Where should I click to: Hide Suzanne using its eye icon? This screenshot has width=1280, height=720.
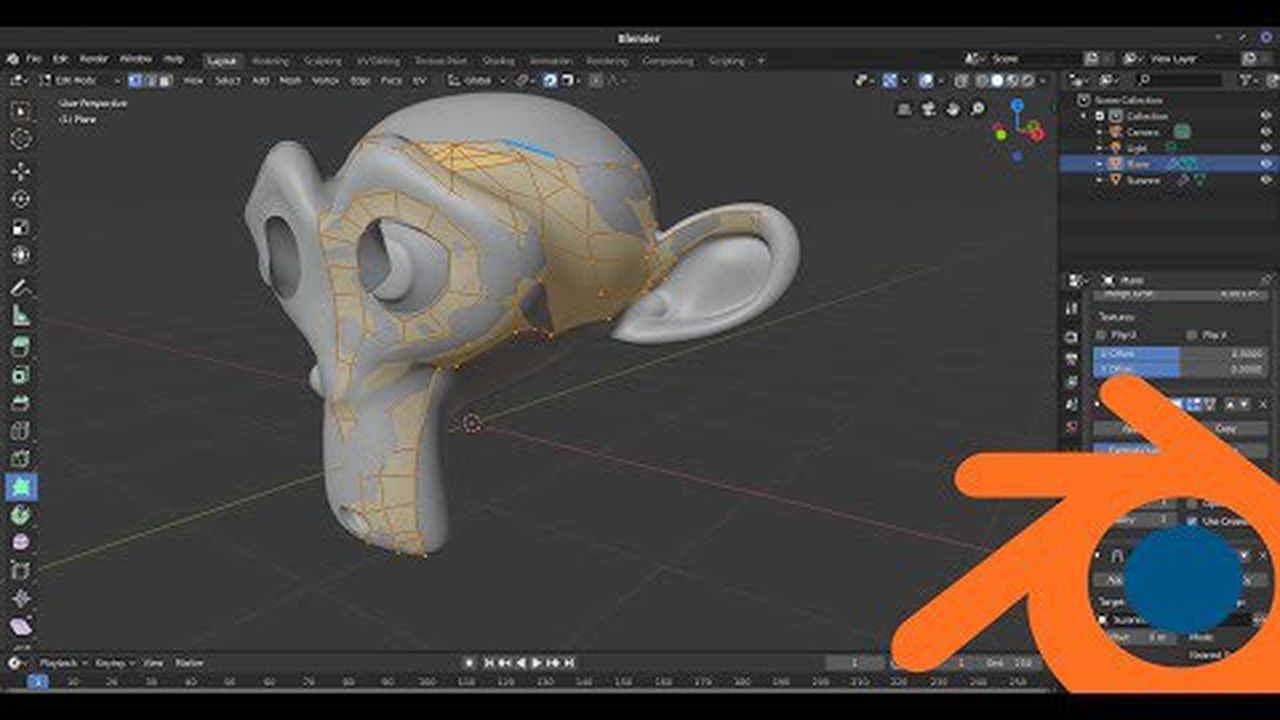coord(1265,179)
